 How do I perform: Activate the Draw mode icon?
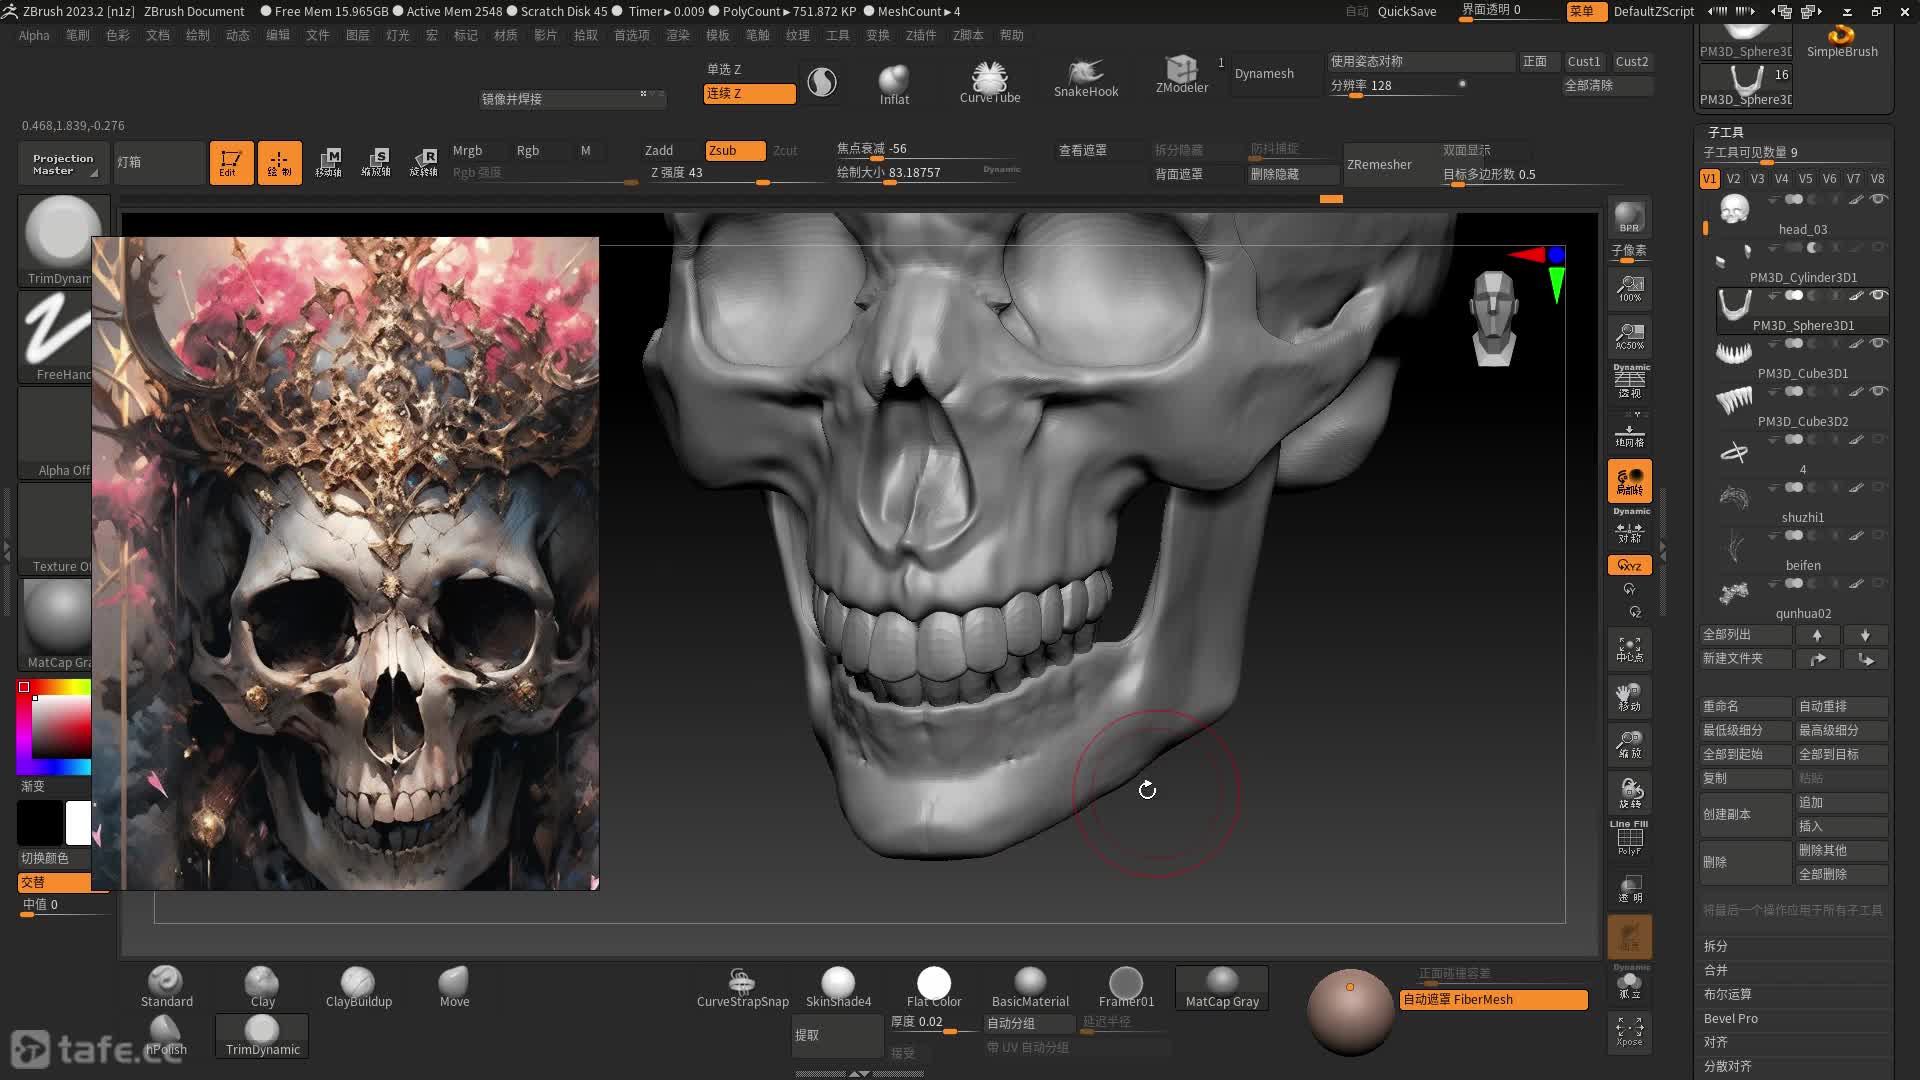click(x=279, y=162)
